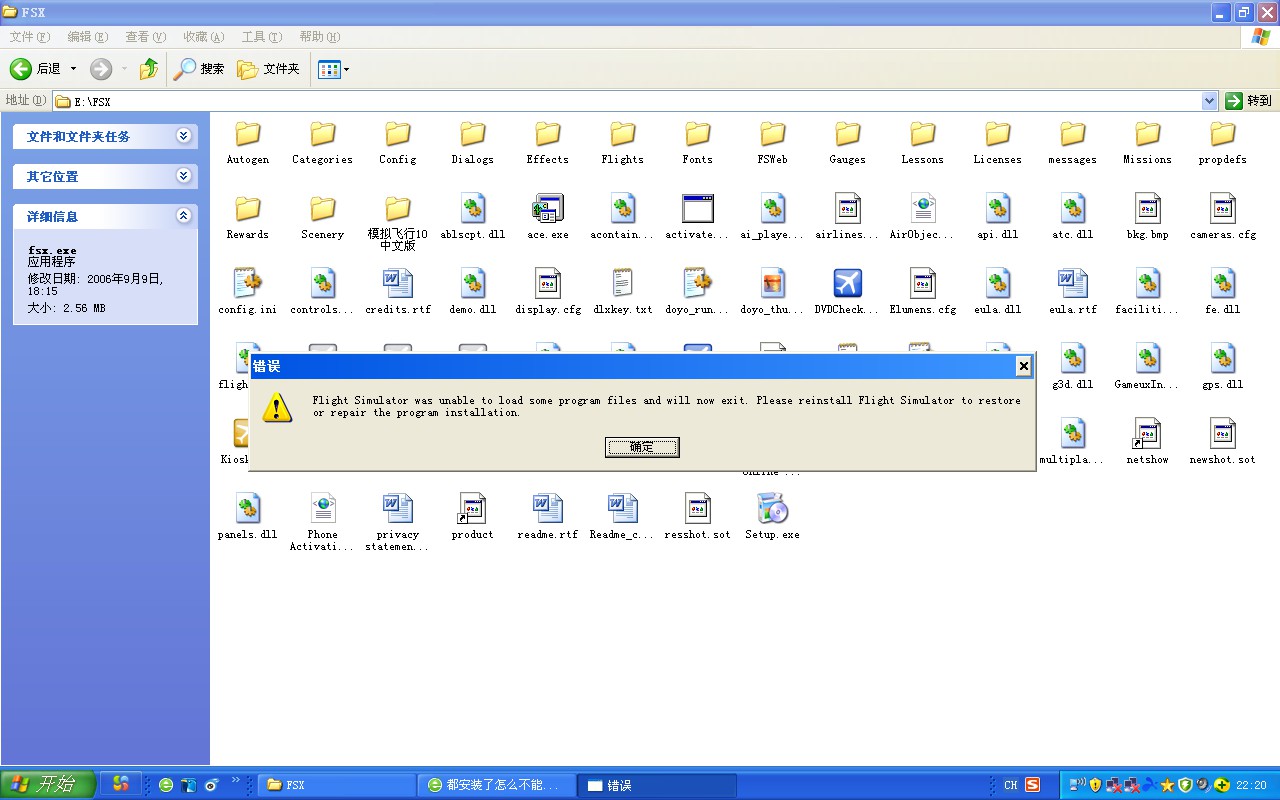1280x800 pixels.
Task: Open the Search (搜索) toolbar button
Action: pyautogui.click(x=199, y=69)
